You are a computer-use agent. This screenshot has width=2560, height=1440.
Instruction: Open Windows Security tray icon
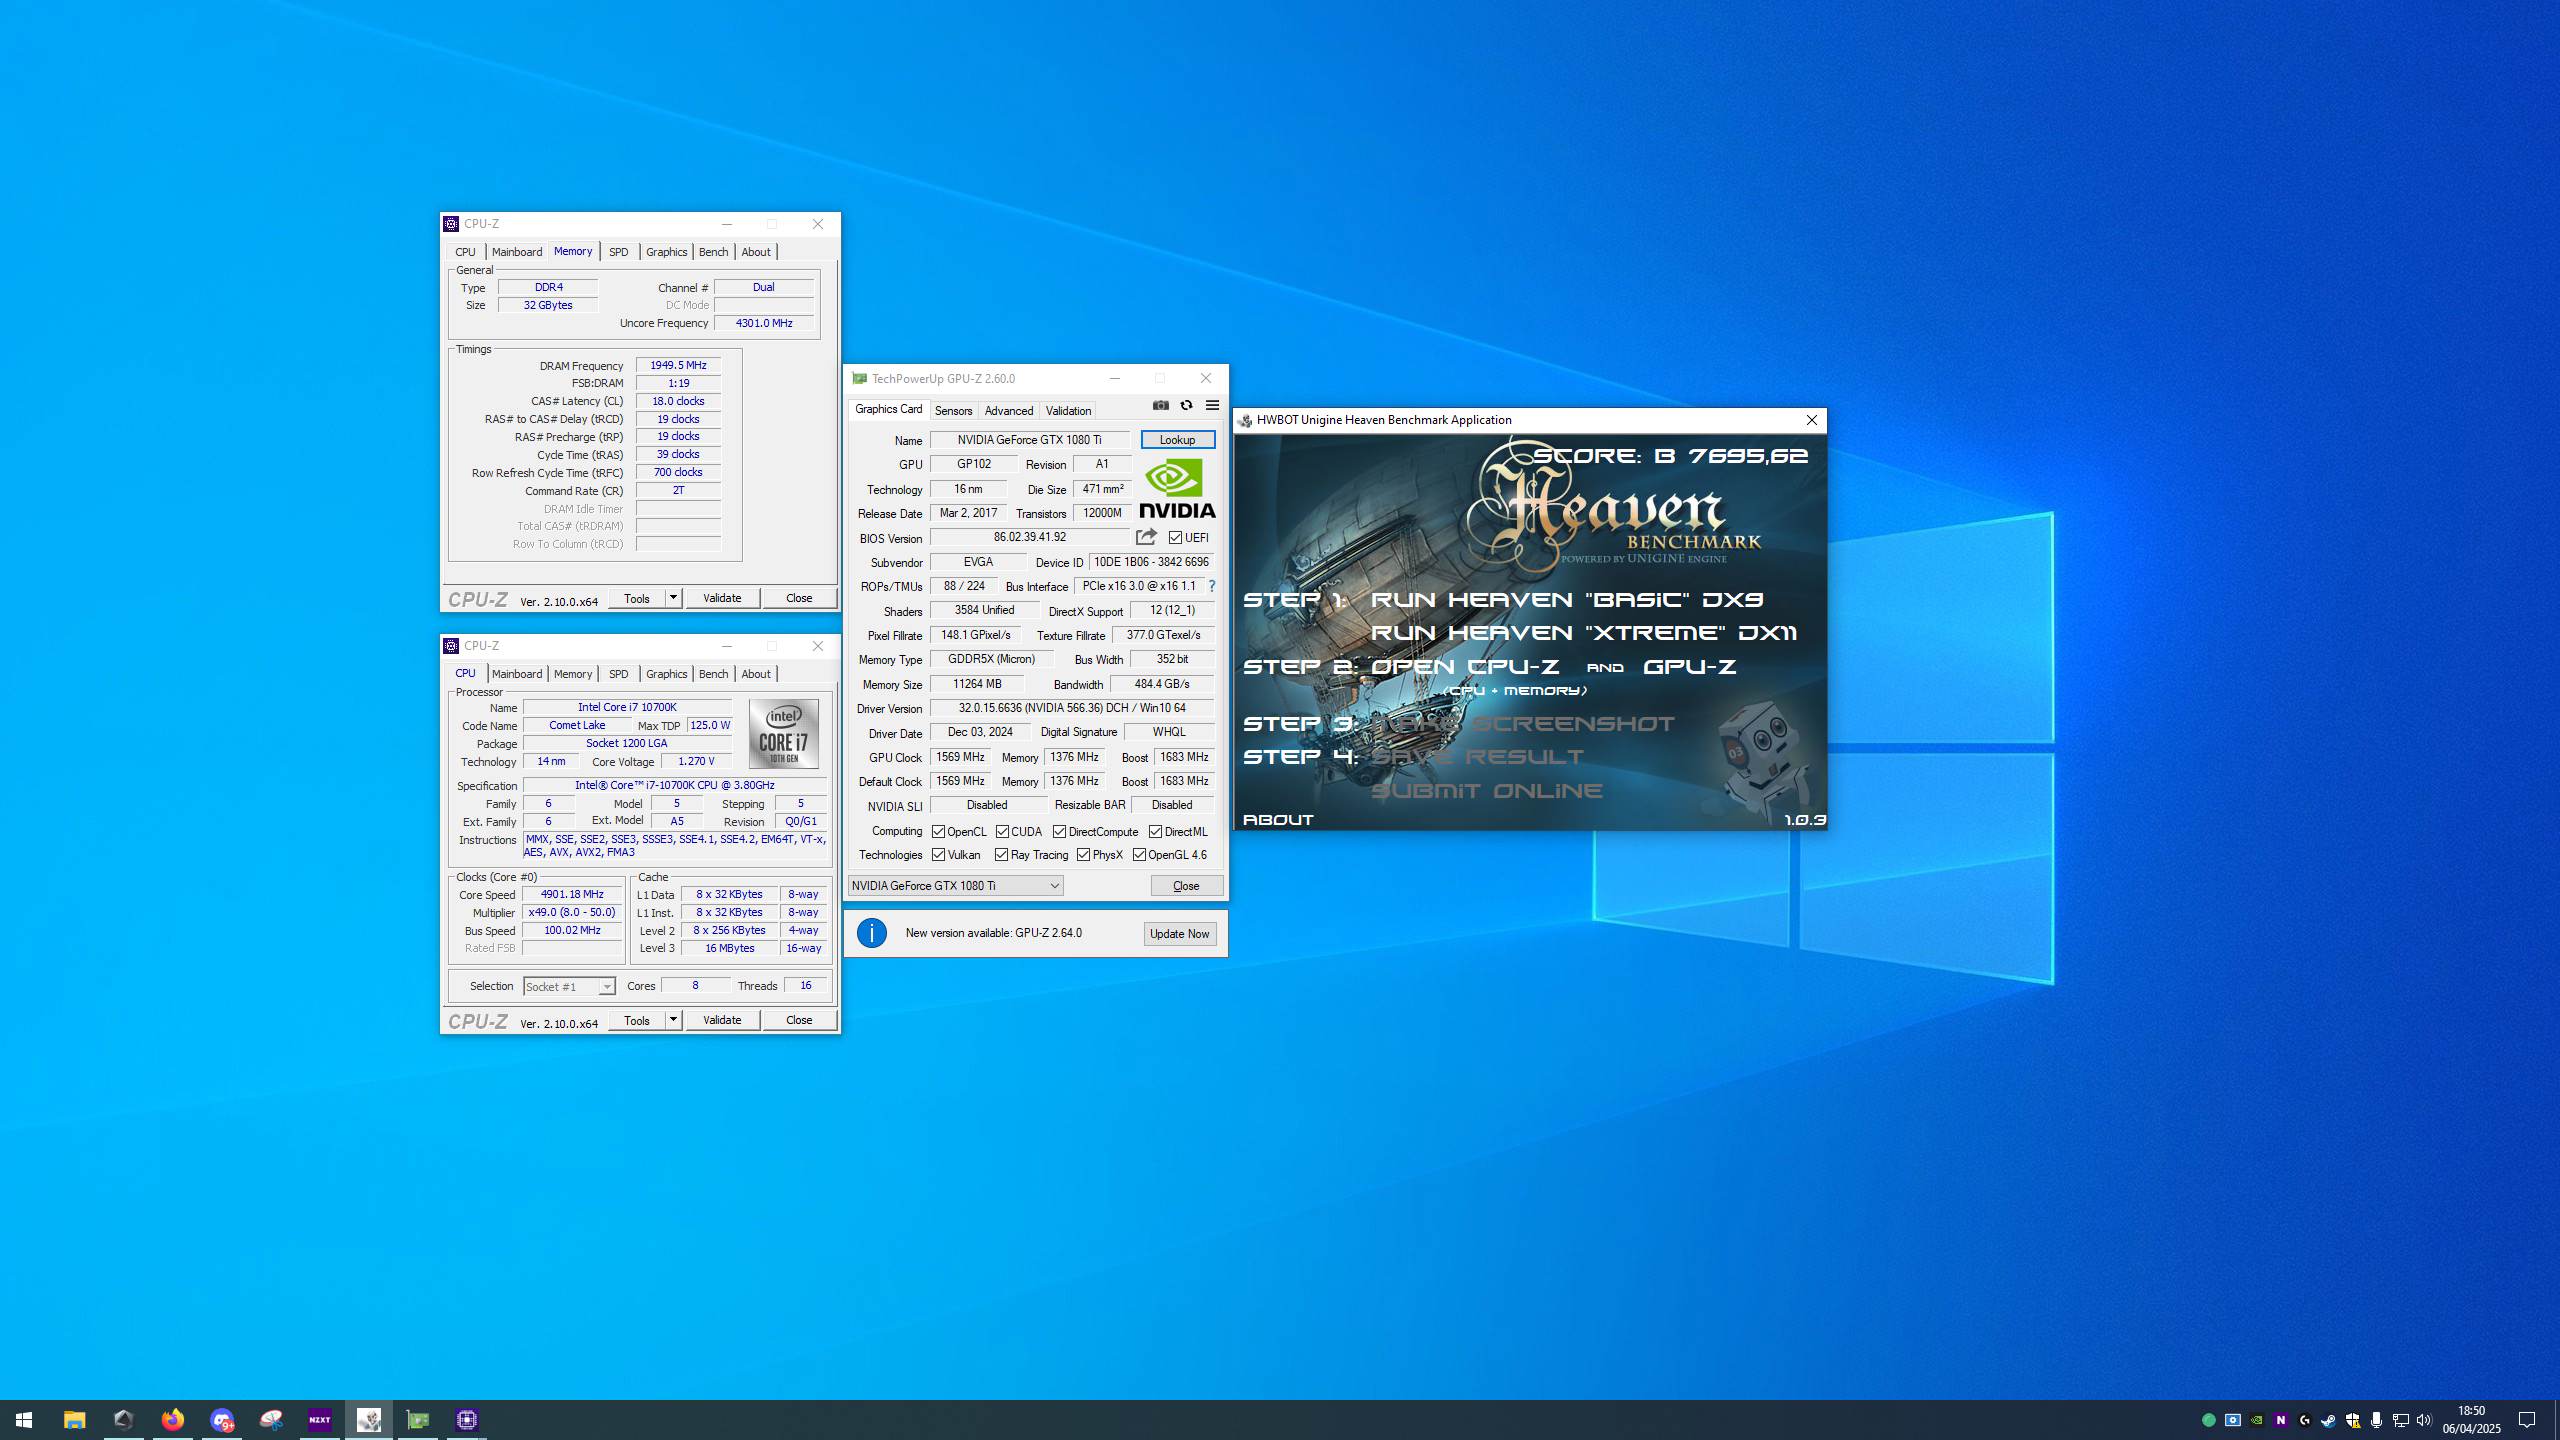[2352, 1420]
